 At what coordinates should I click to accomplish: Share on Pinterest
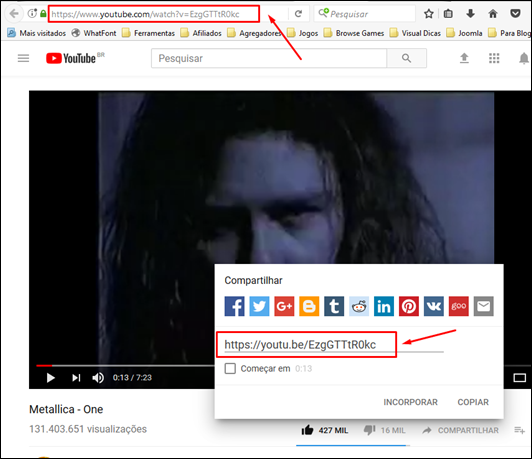click(x=409, y=306)
